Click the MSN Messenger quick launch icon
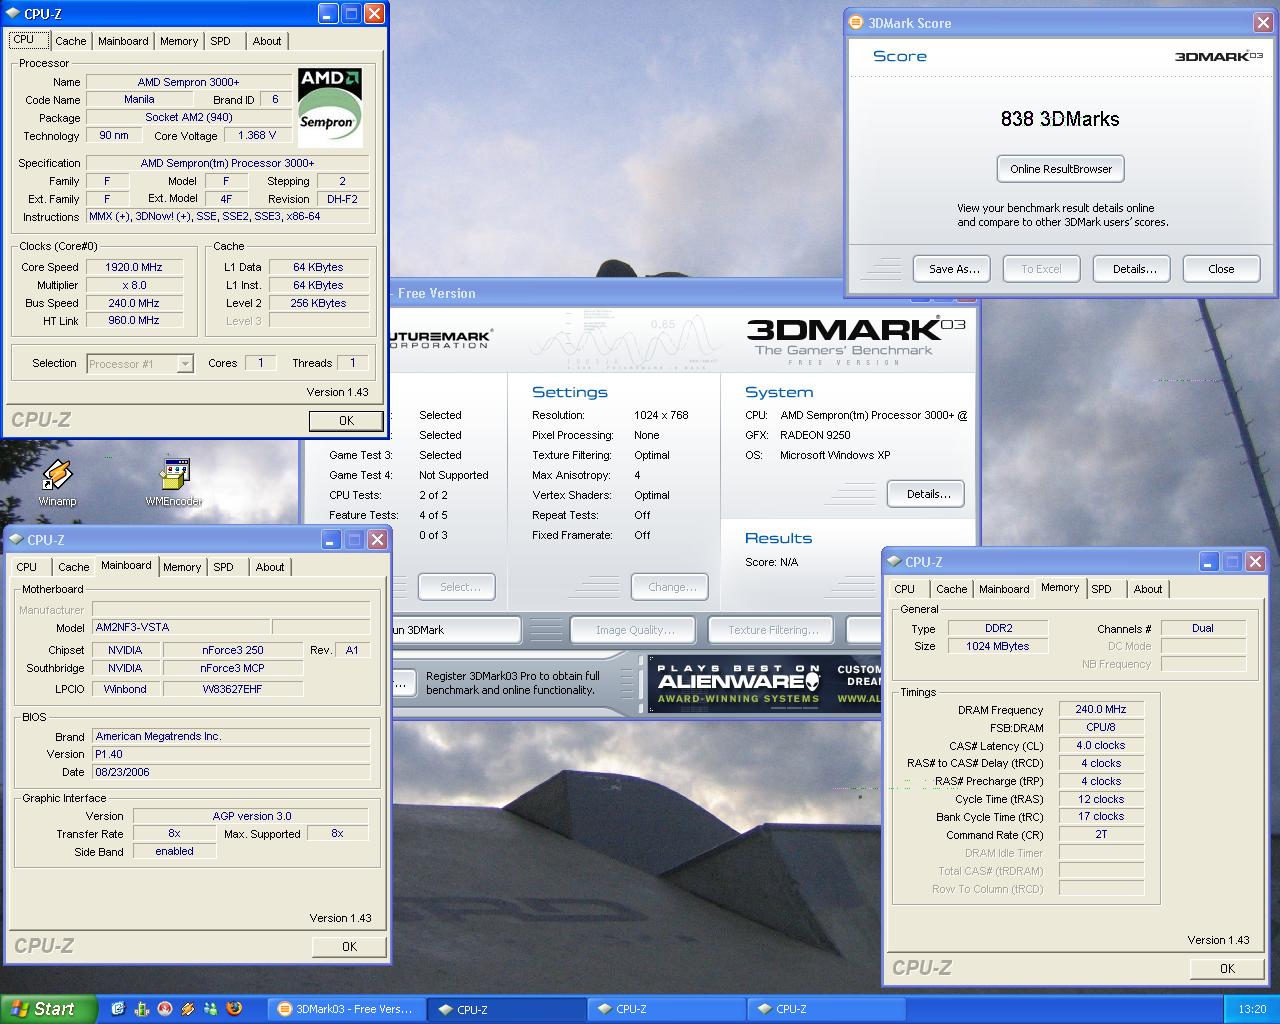Screen dimensions: 1280x1024 click(x=211, y=1009)
